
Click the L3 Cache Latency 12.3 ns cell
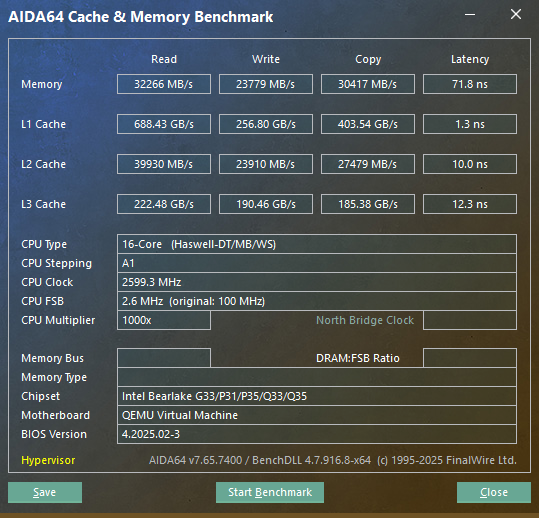point(470,204)
